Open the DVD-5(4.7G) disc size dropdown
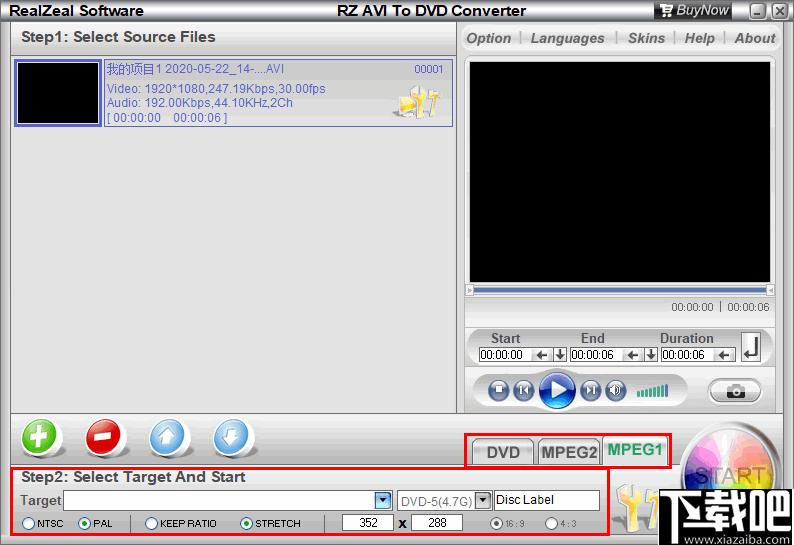 (x=484, y=500)
